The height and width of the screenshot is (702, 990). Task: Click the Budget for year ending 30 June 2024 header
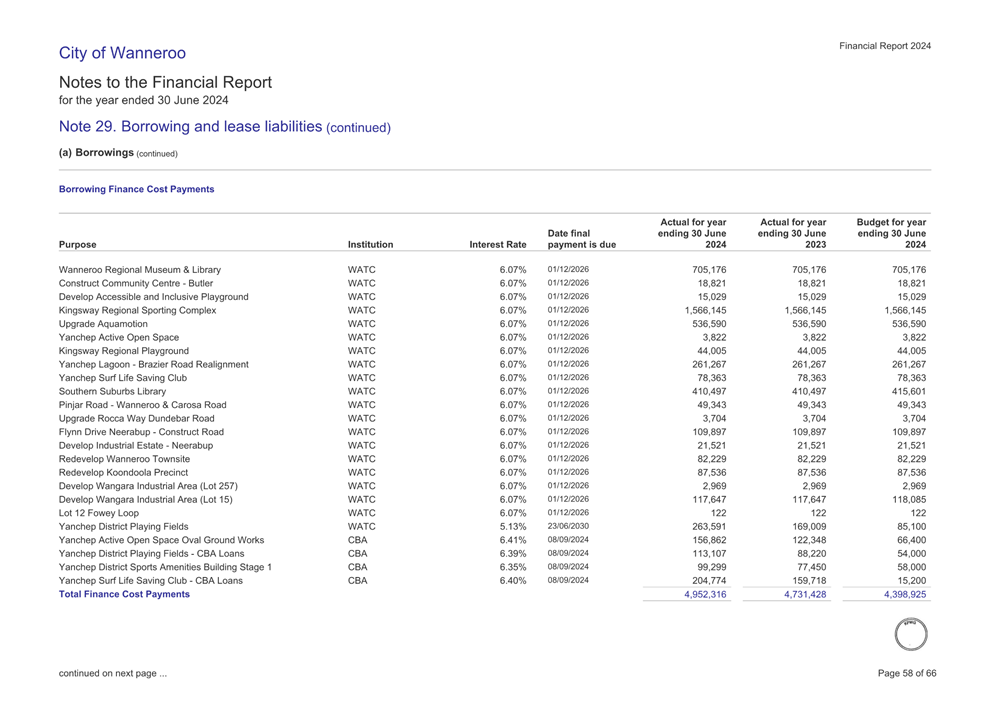[x=887, y=233]
